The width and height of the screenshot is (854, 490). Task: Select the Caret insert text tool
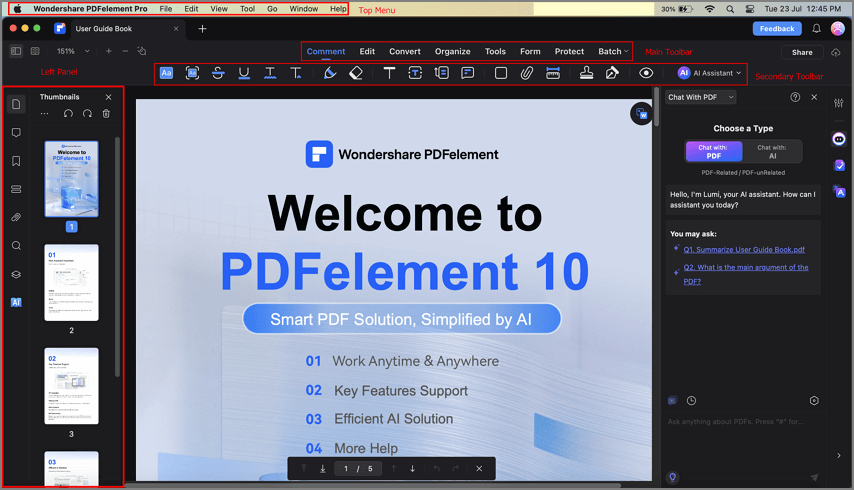coord(296,73)
